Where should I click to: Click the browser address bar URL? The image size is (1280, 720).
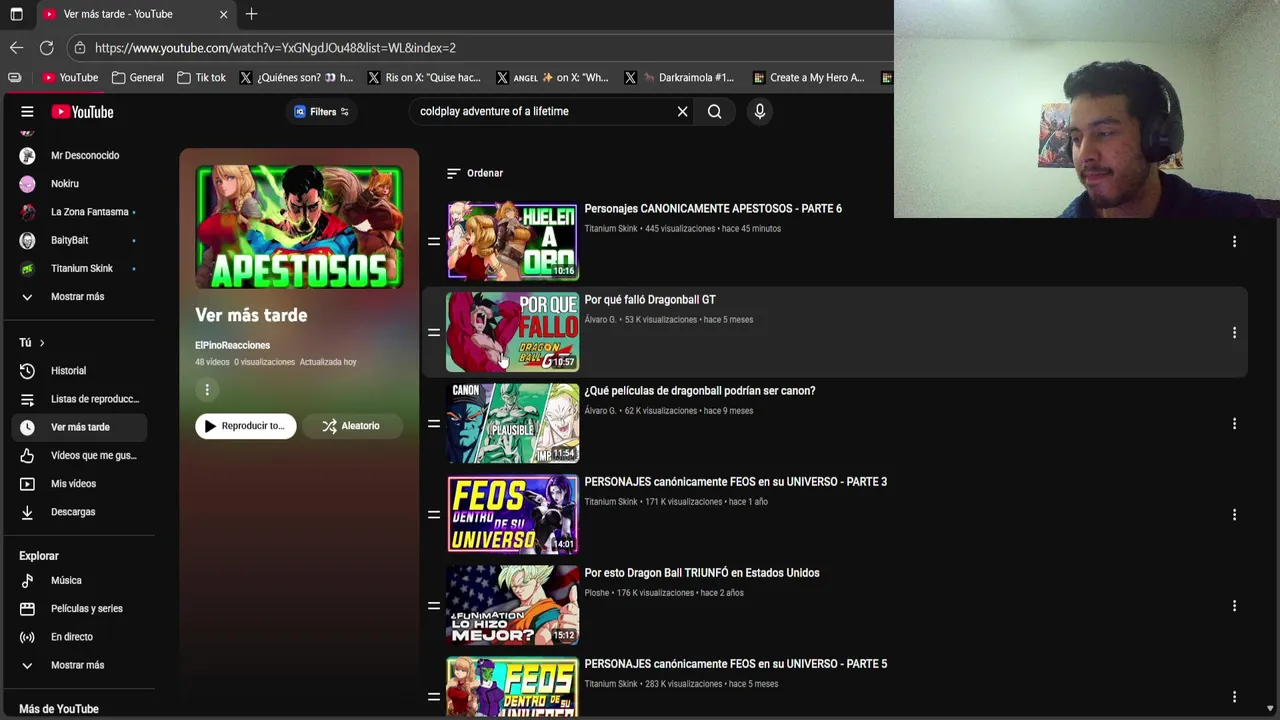pos(275,48)
